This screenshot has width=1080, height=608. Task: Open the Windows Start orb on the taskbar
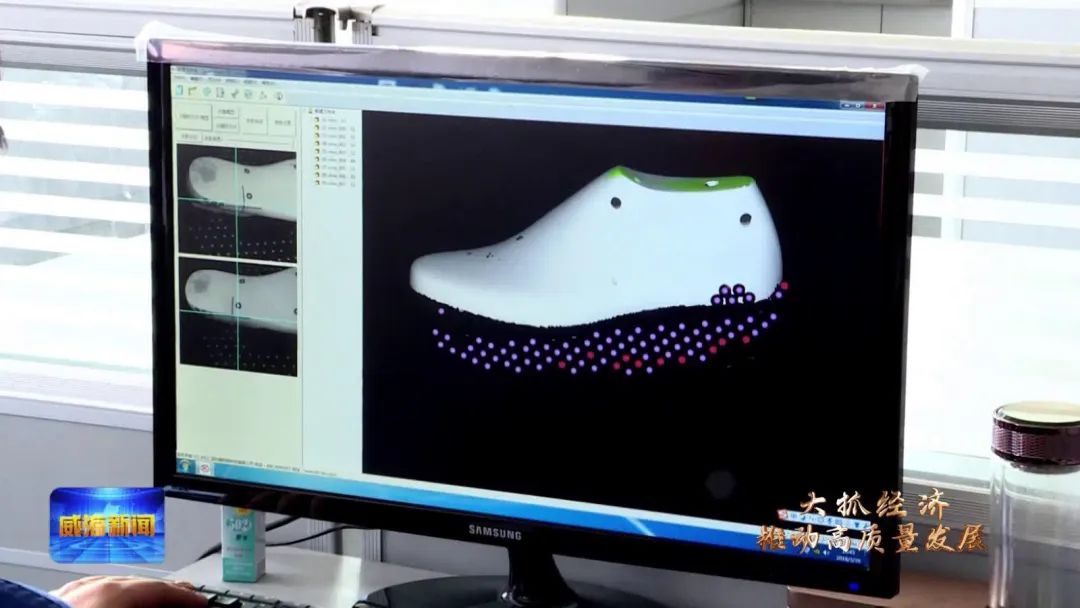185,466
